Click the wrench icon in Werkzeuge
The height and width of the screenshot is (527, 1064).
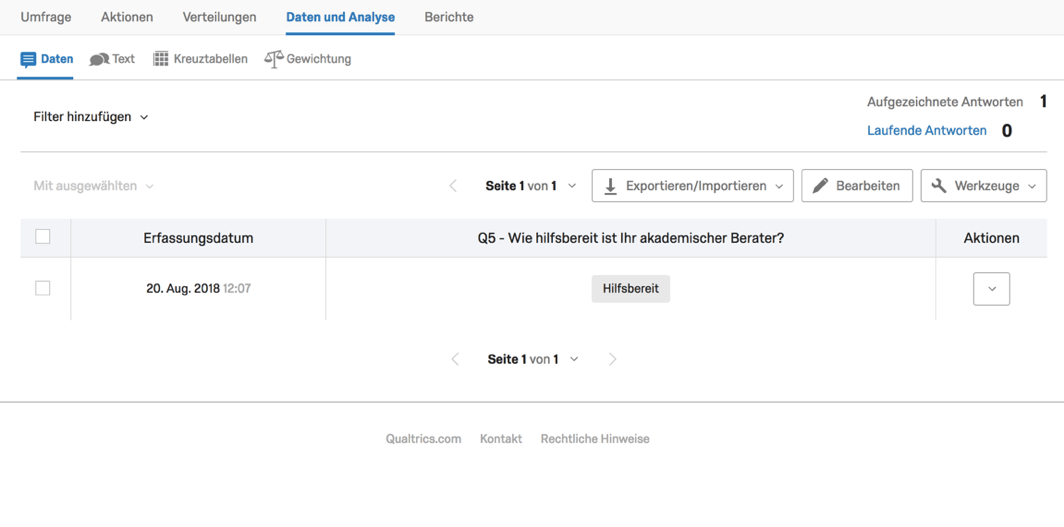(x=939, y=186)
